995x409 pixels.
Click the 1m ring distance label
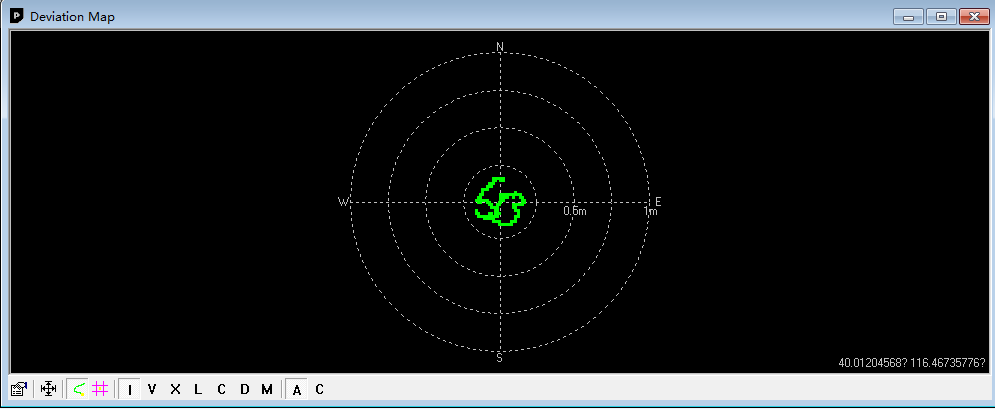[x=650, y=211]
